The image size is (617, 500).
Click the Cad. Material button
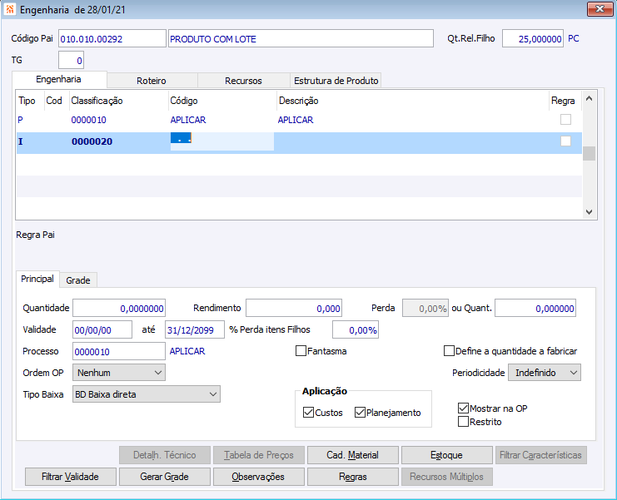pos(352,455)
